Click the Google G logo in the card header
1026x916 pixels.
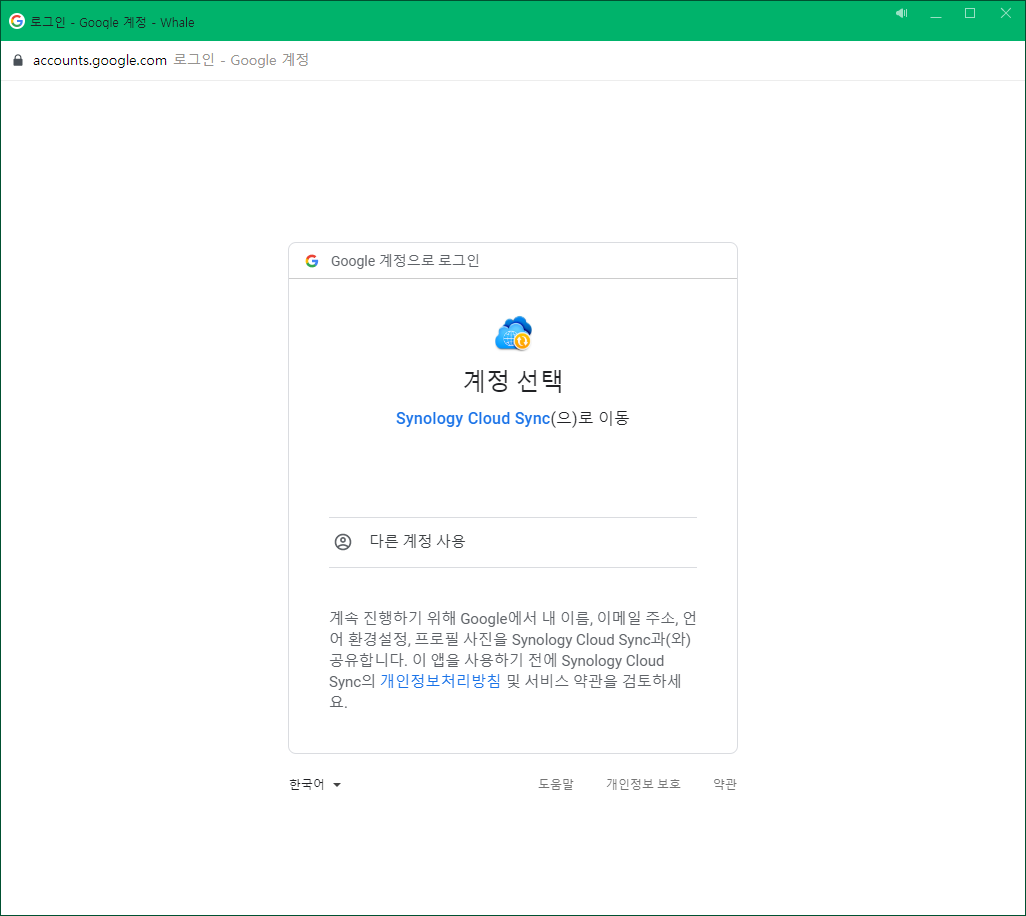(x=312, y=261)
